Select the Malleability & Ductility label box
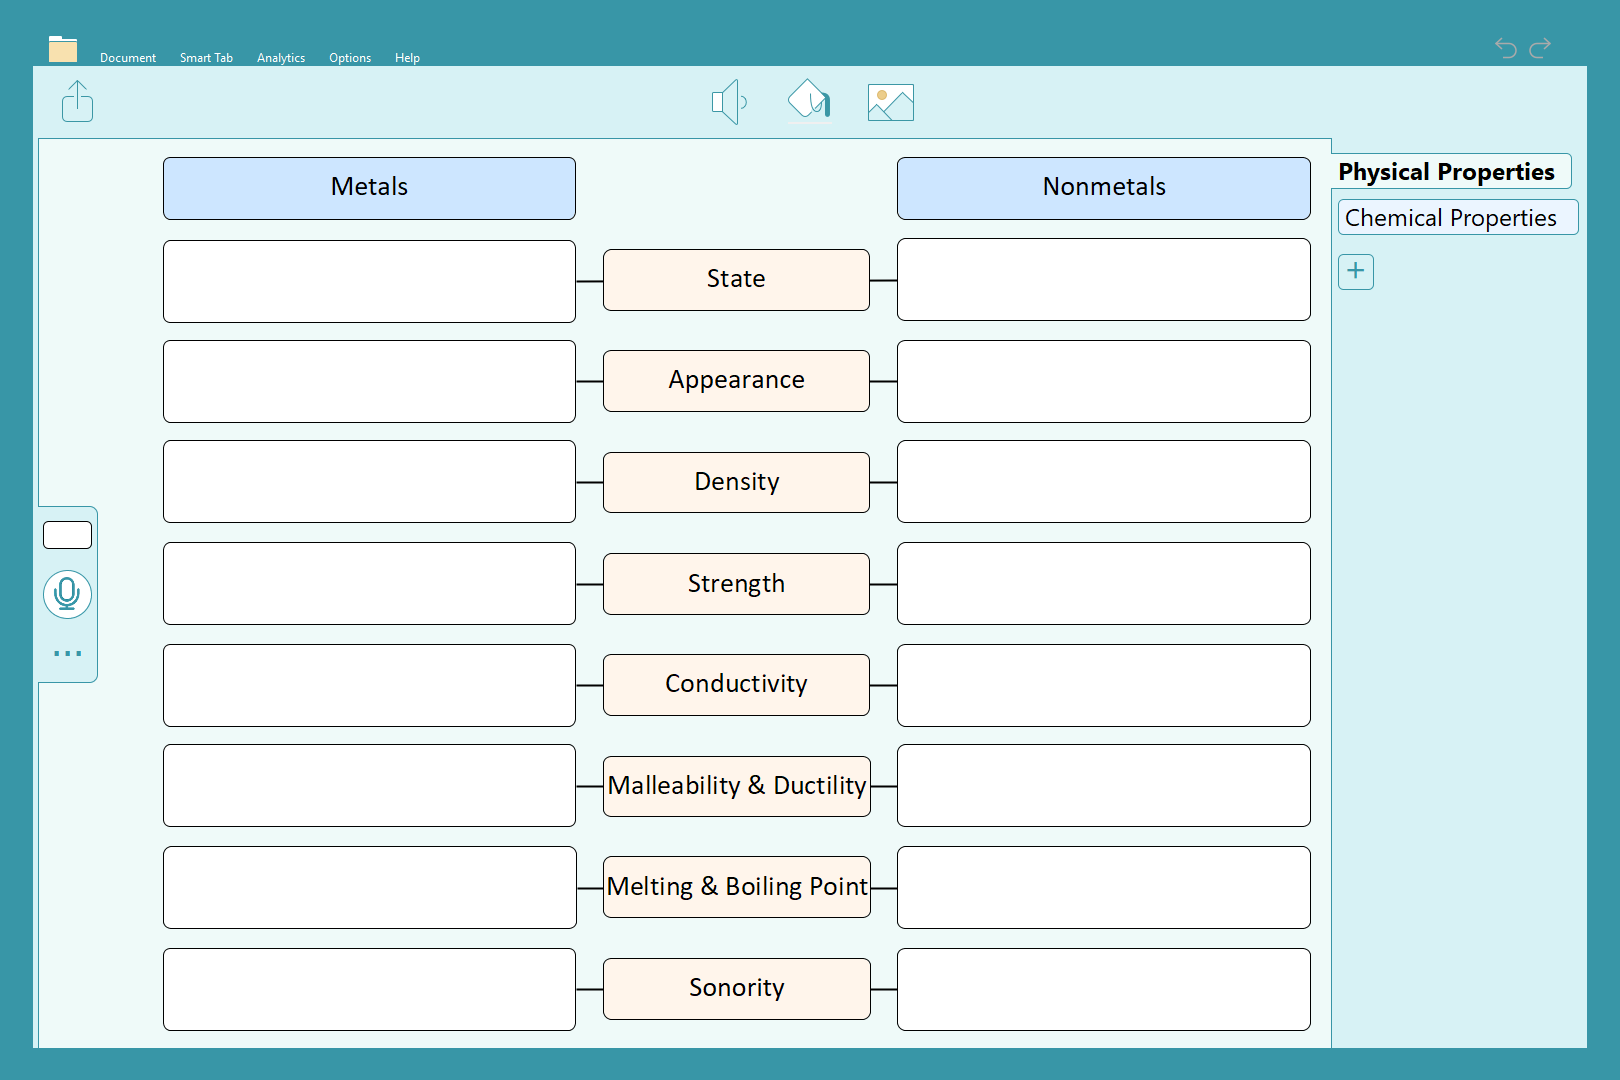1620x1080 pixels. point(736,786)
